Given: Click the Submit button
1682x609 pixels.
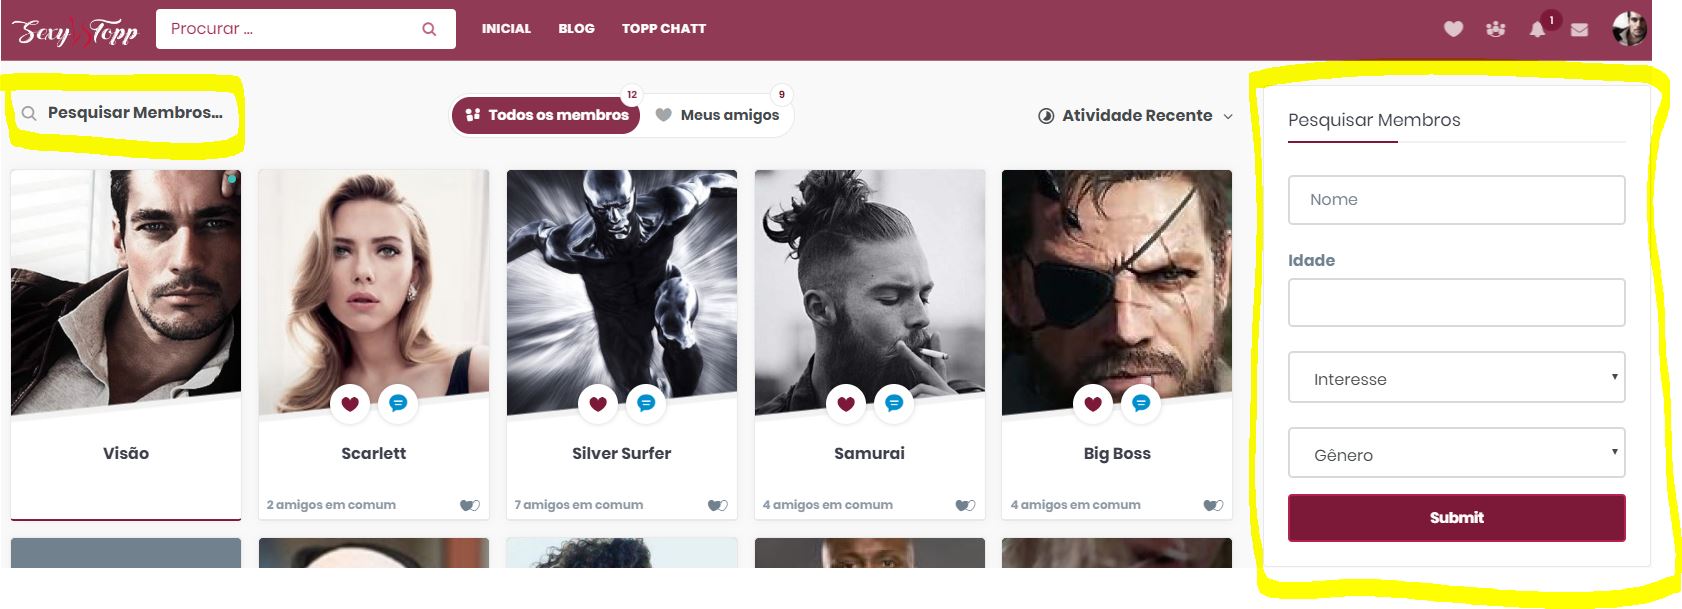Looking at the screenshot, I should point(1456,518).
